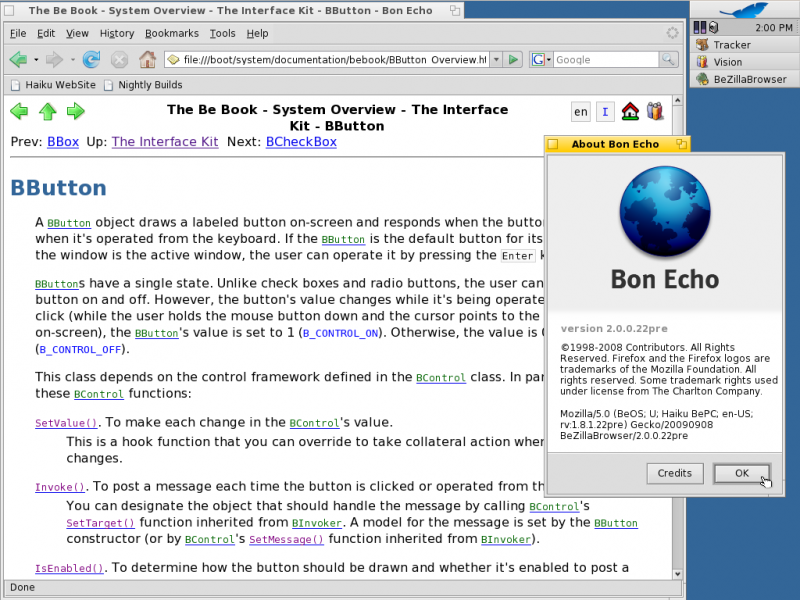Image resolution: width=800 pixels, height=600 pixels.
Task: Open the Tools menu
Action: coord(222,33)
